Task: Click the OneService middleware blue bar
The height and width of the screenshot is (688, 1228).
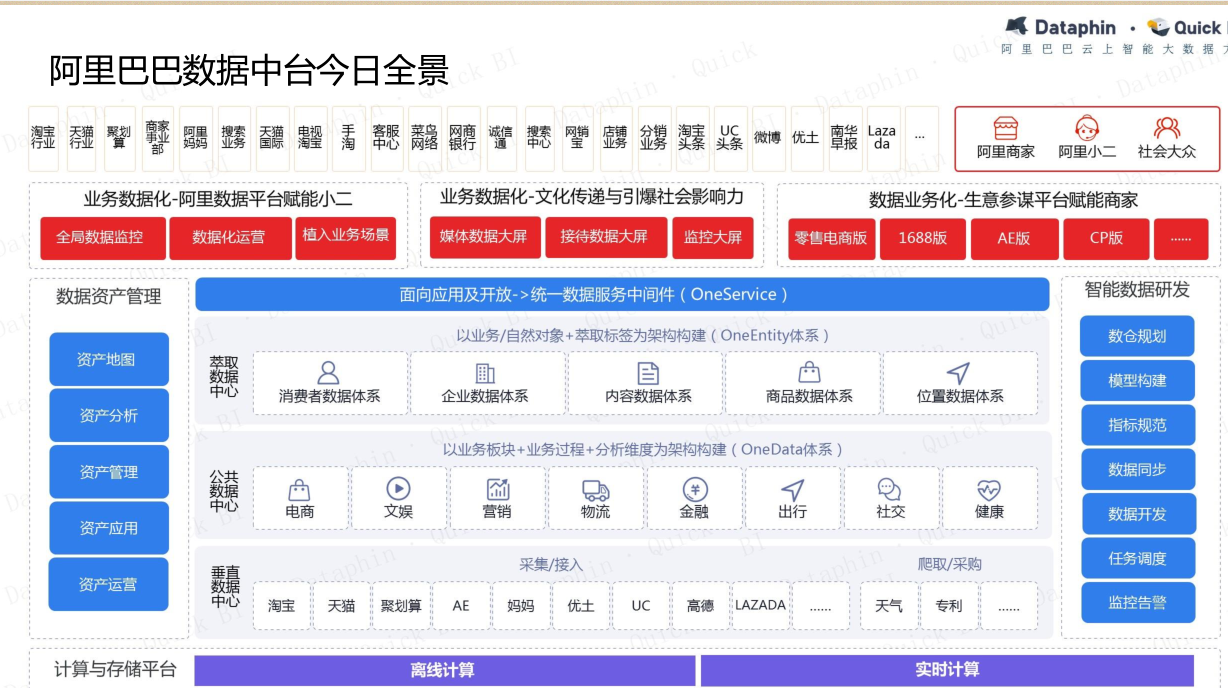Action: [622, 294]
